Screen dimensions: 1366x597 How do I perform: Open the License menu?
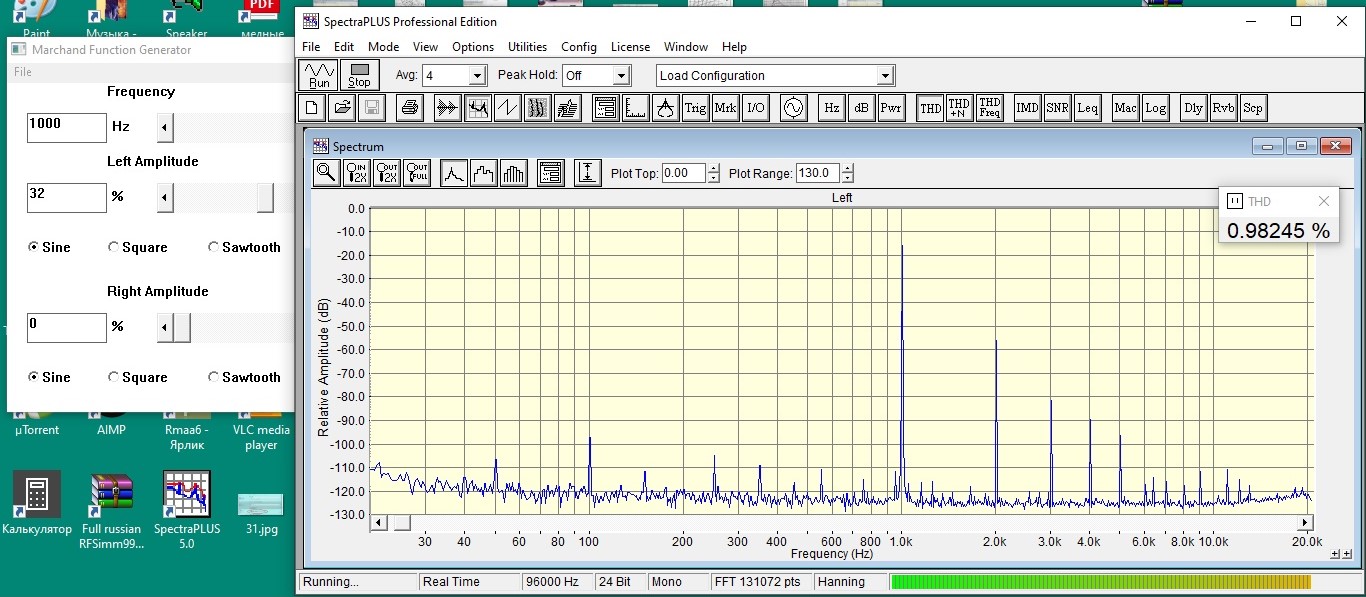[x=630, y=47]
